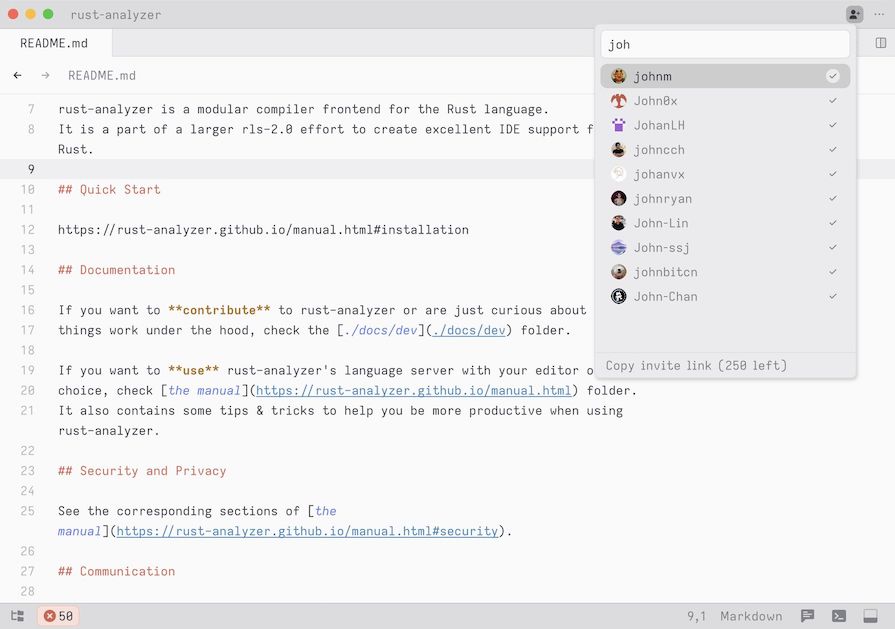
Task: Click README.md in the breadcrumb bar
Action: click(x=102, y=75)
